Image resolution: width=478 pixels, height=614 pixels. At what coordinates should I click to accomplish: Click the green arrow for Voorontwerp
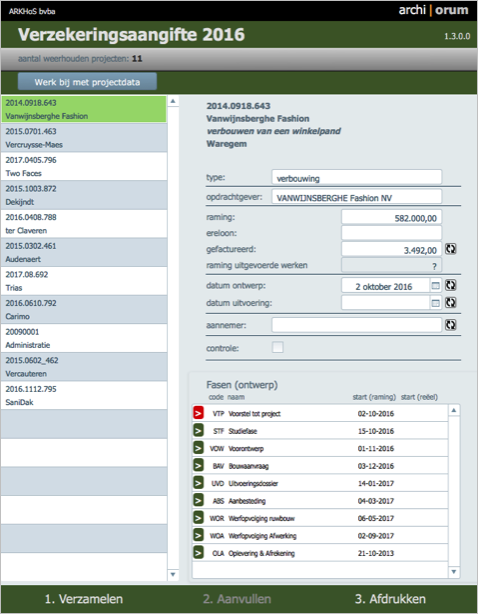(x=198, y=448)
